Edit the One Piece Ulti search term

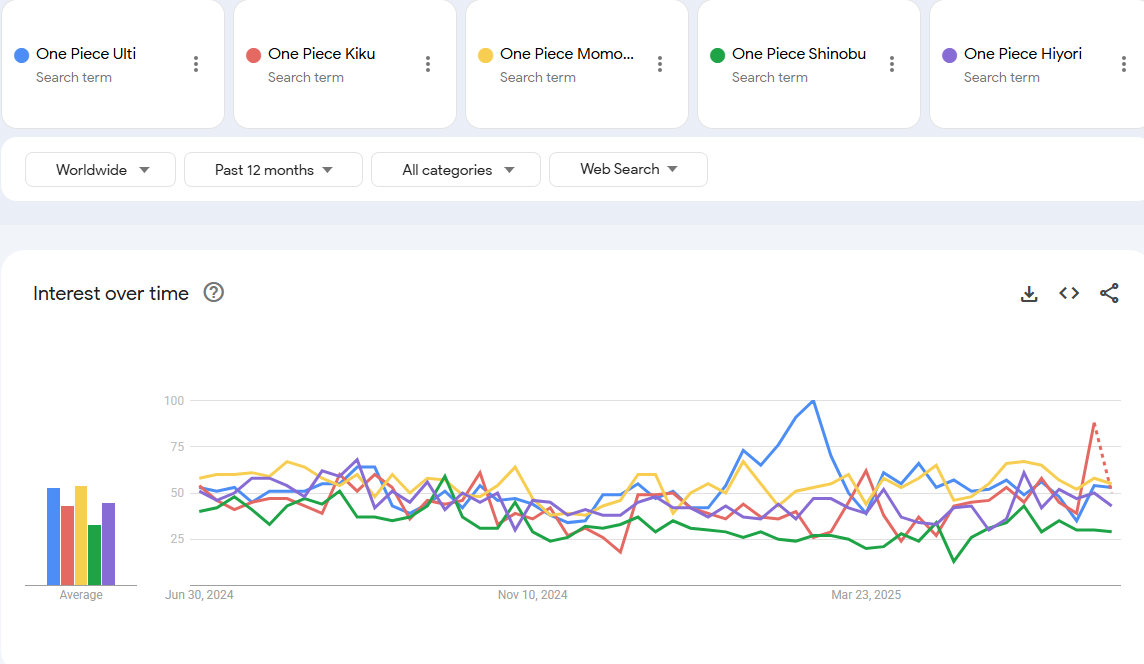click(86, 54)
